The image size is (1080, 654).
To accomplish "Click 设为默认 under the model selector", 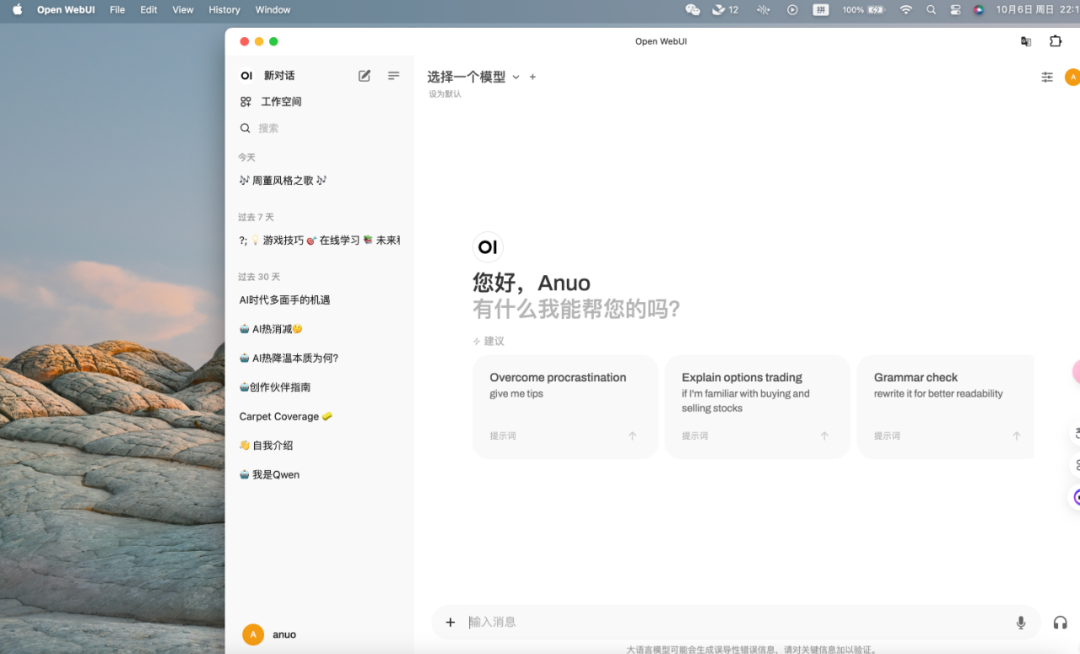I will (x=445, y=94).
